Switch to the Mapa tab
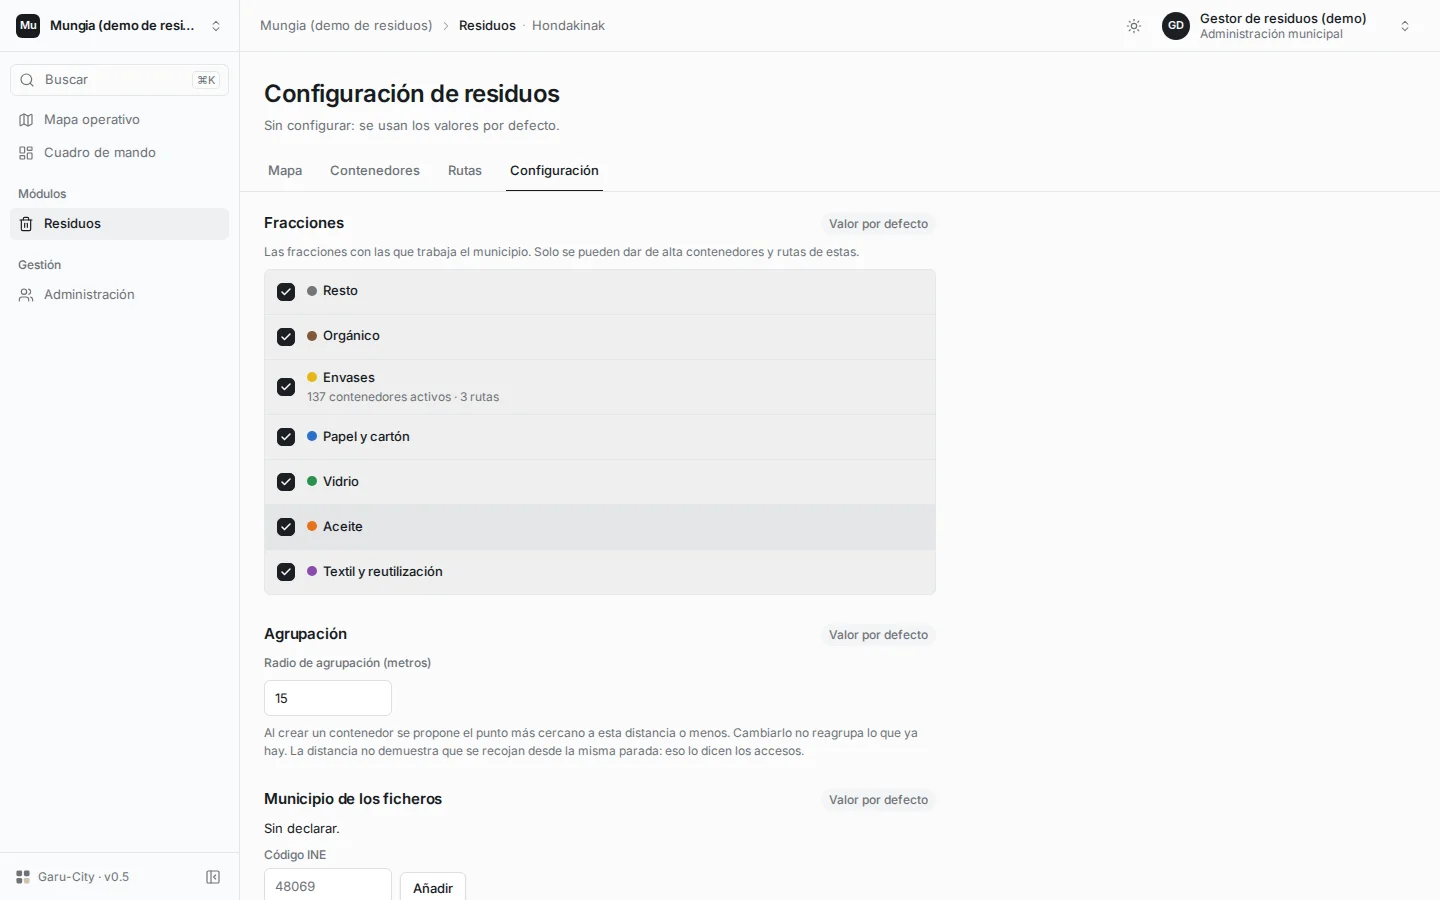Viewport: 1440px width, 900px height. 285,171
